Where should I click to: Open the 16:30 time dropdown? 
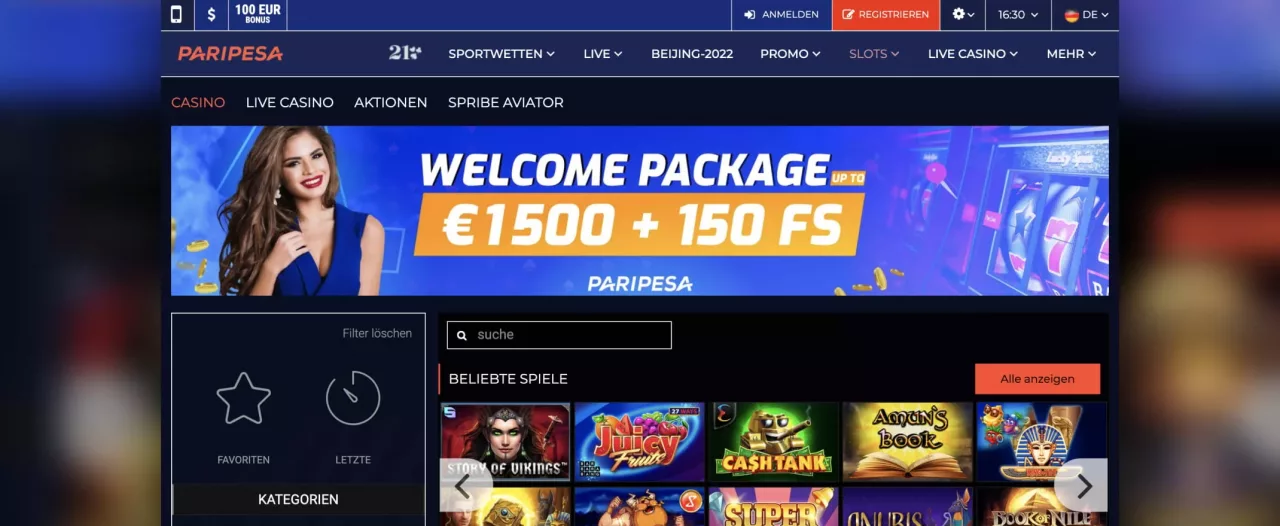coord(1018,15)
